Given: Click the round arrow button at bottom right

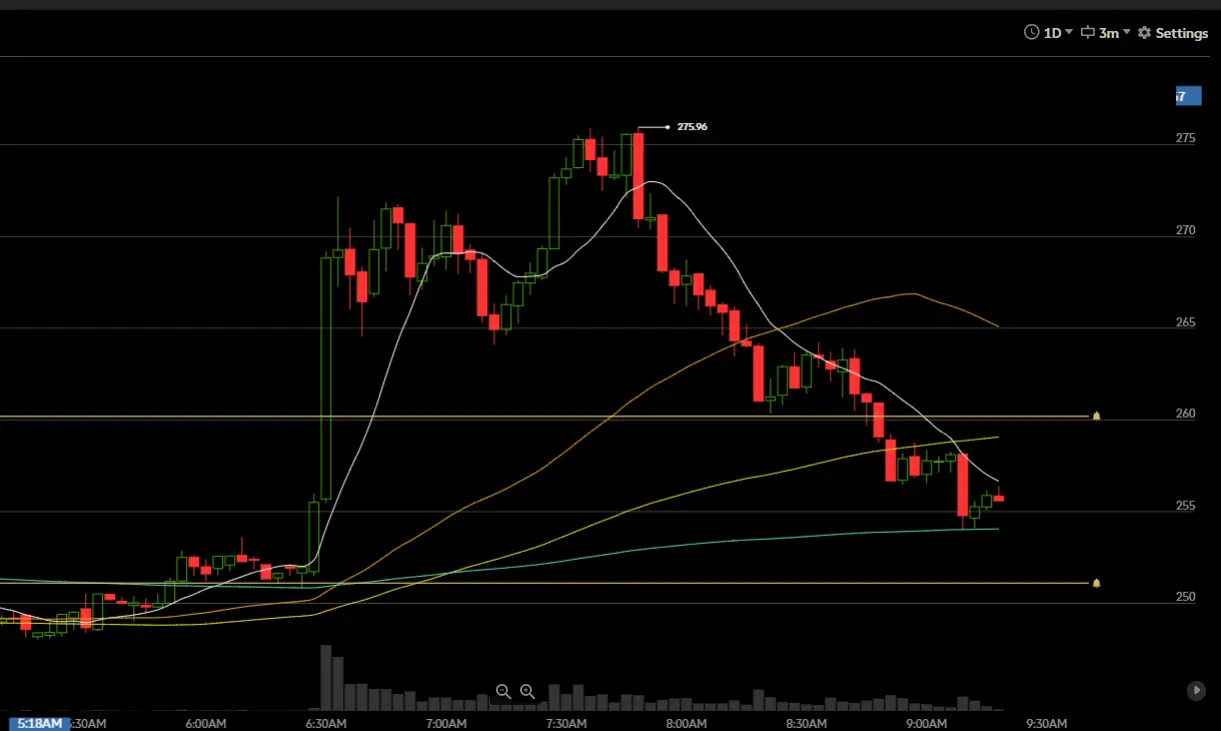Looking at the screenshot, I should [1196, 690].
